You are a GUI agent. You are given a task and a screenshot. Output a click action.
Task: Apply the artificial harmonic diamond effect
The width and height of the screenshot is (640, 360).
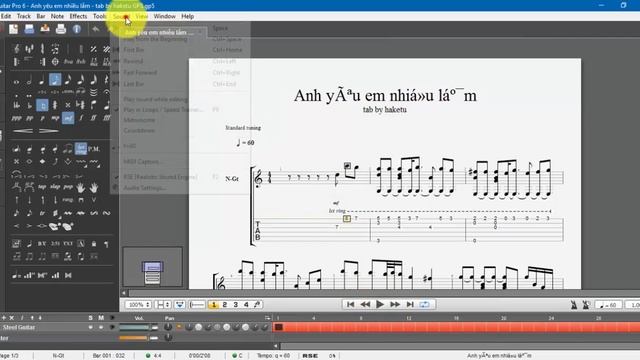42,162
